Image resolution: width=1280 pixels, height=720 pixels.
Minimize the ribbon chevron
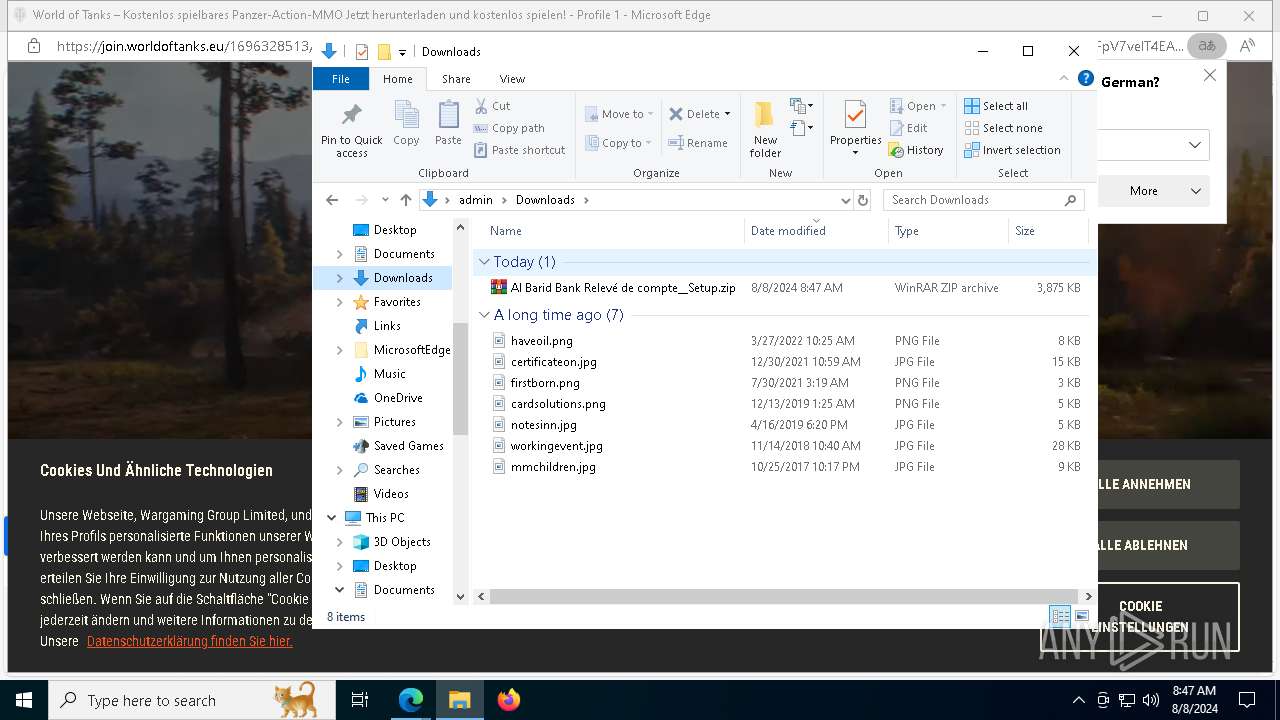coord(1065,78)
